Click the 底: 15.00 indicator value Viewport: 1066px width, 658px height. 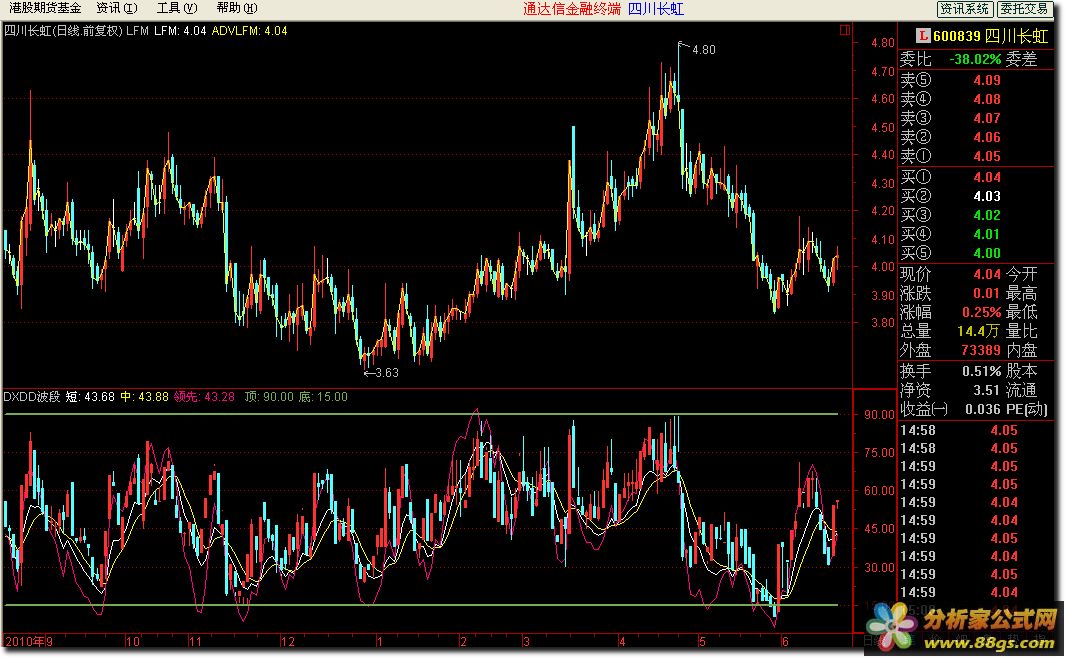tap(323, 396)
